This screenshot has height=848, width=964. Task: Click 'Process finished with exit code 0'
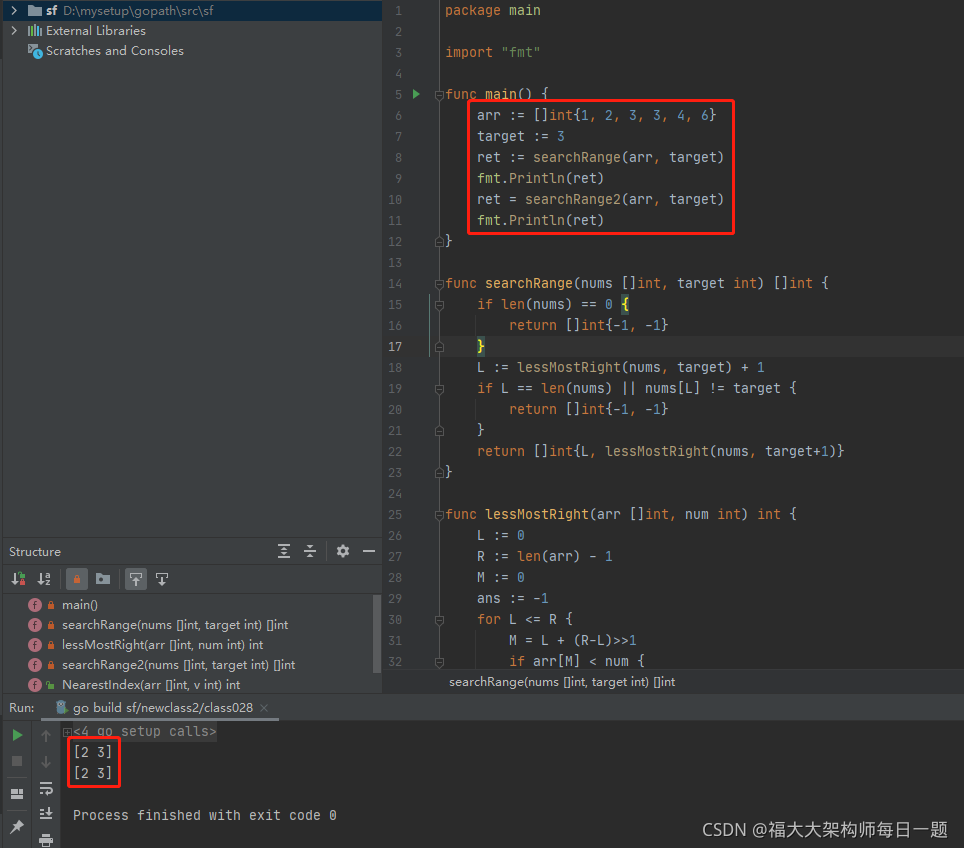coord(205,815)
